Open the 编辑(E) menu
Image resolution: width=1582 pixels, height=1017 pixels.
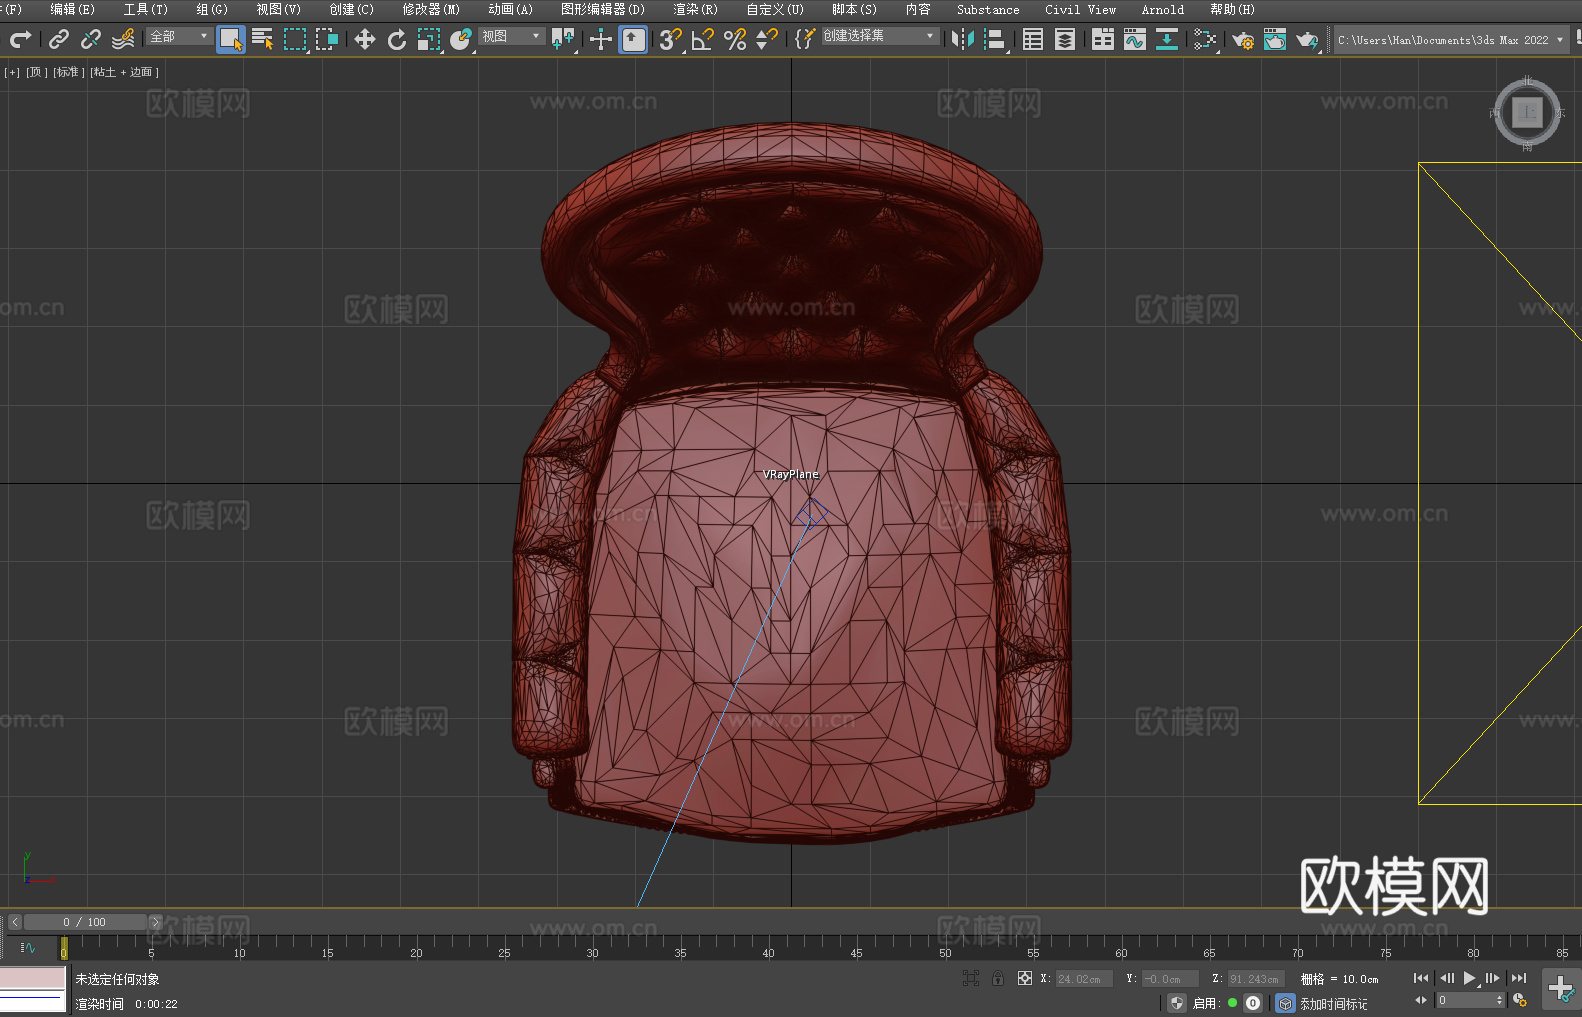point(72,9)
